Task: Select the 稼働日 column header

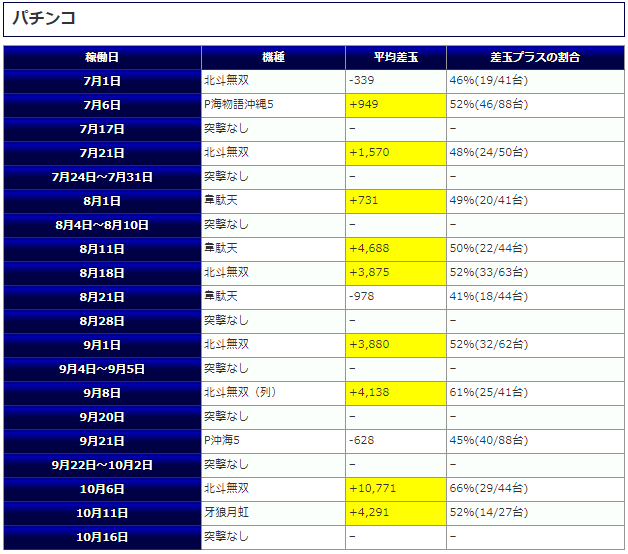Action: (102, 57)
